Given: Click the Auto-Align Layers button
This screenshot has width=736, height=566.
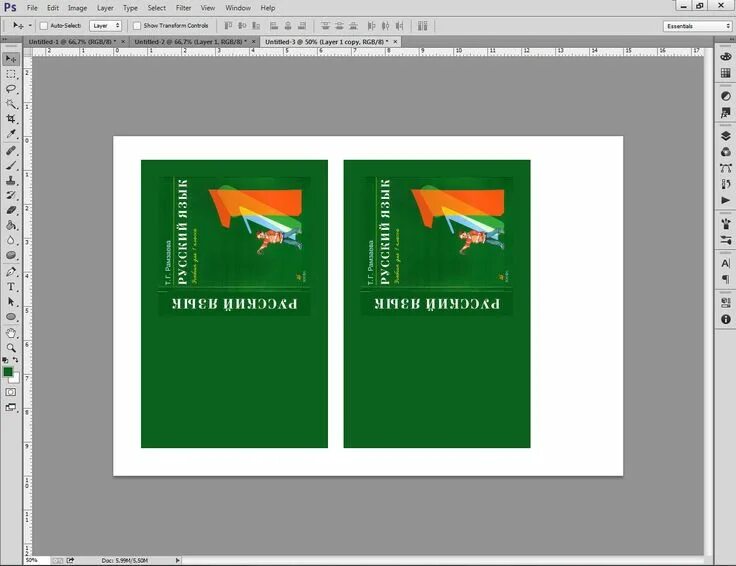Looking at the screenshot, I should click(422, 26).
